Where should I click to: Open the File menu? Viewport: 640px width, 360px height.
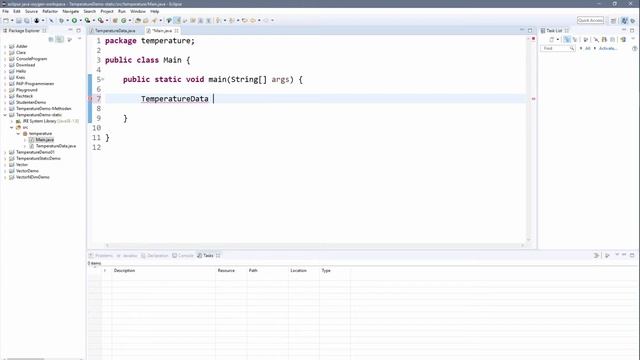[5, 11]
